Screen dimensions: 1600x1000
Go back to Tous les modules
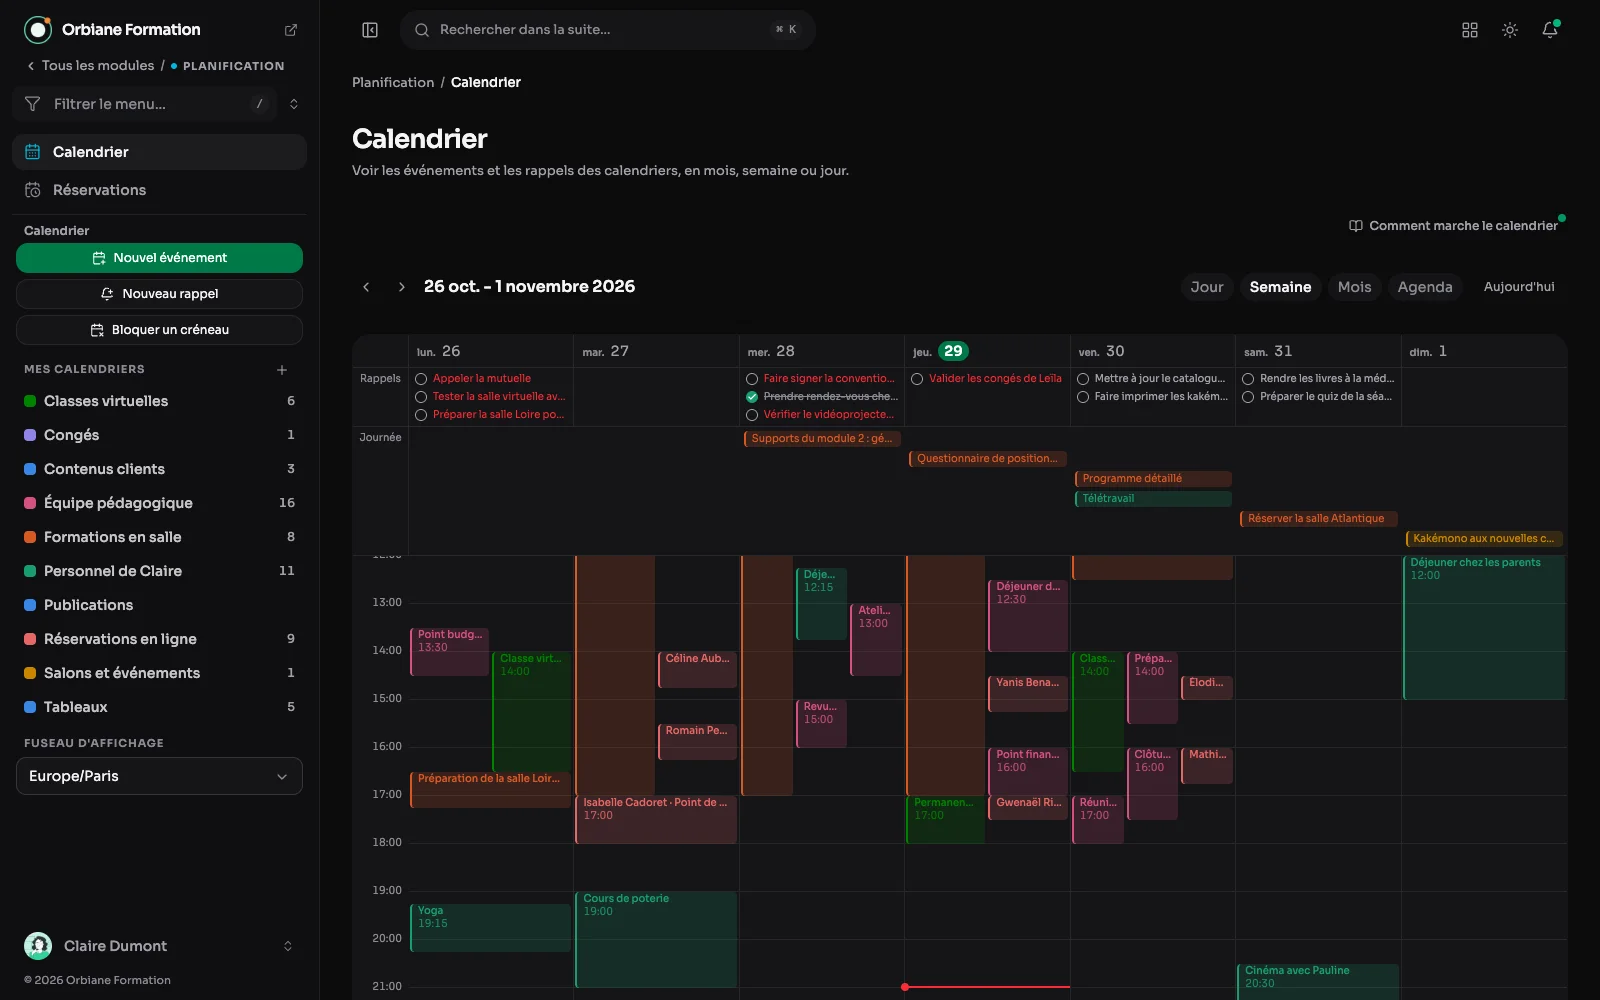(x=90, y=66)
